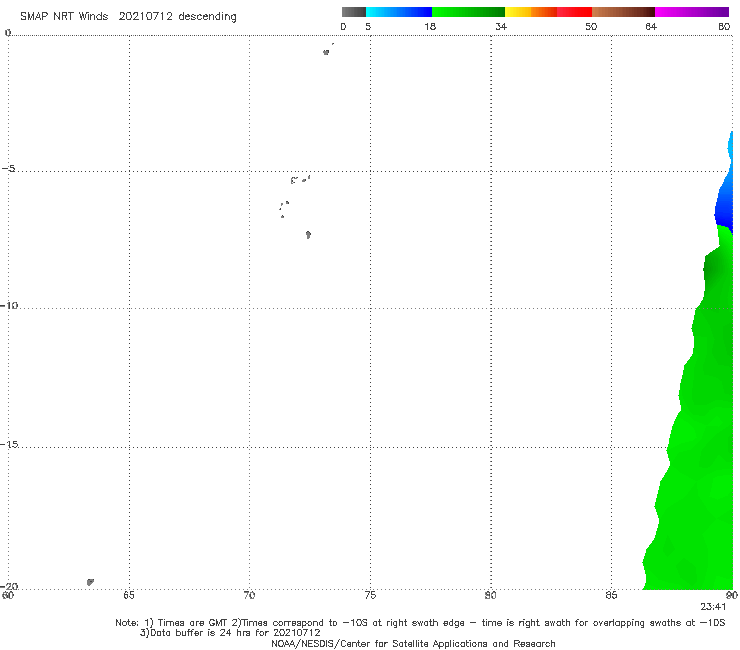
Task: Click the latitude axis label "-5"
Action: 9,169
